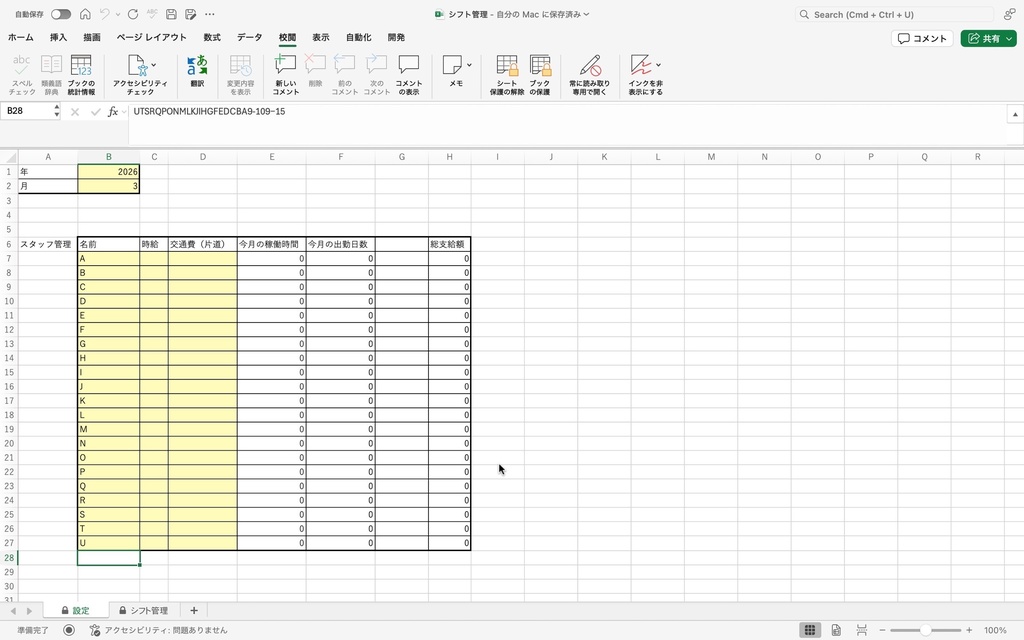
Task: Expand the メモ dropdown arrow
Action: click(x=469, y=65)
